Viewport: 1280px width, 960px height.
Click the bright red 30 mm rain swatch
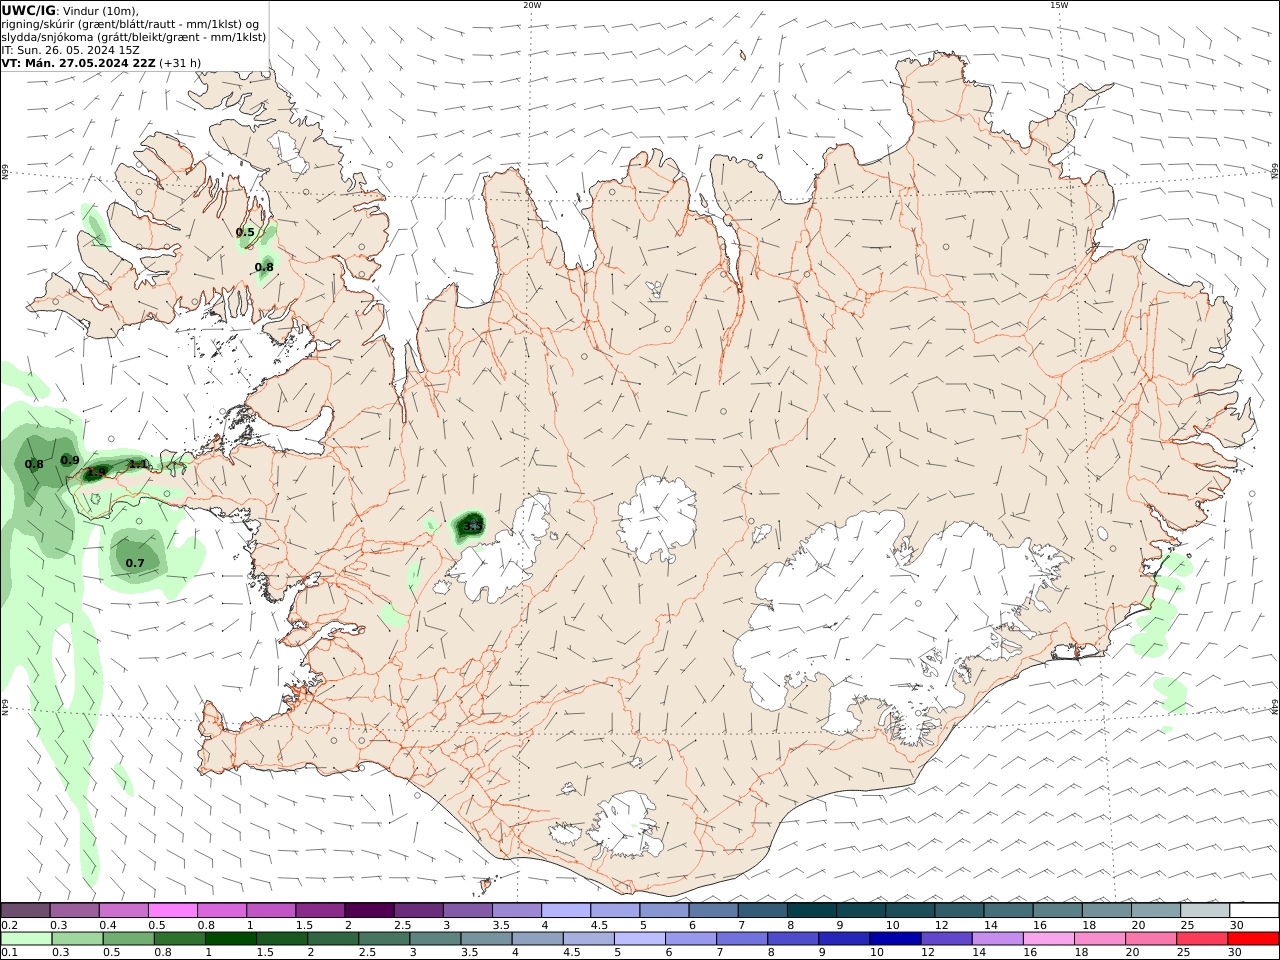pos(1253,939)
